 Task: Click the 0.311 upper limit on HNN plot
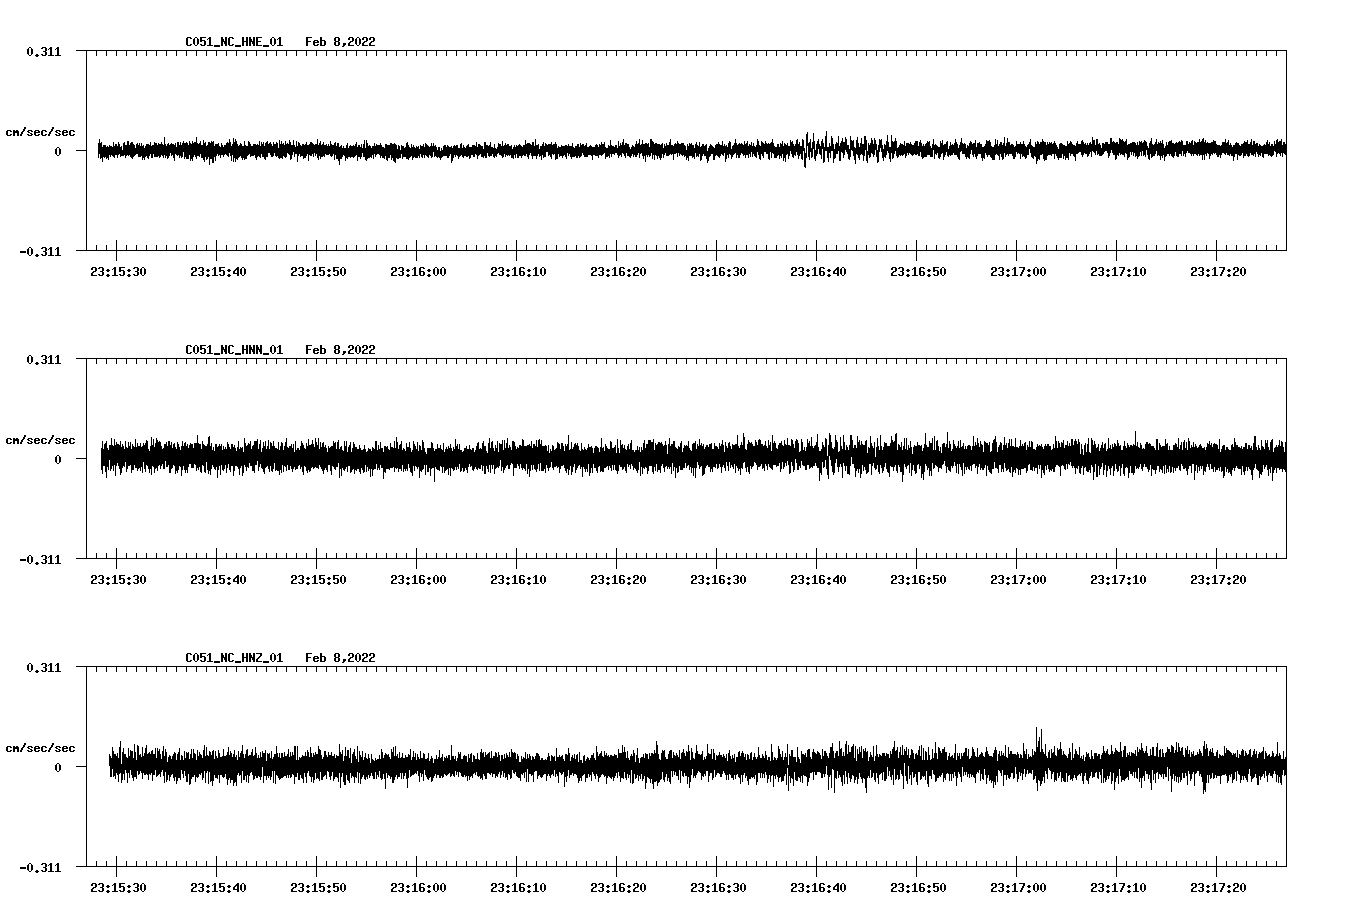44,359
